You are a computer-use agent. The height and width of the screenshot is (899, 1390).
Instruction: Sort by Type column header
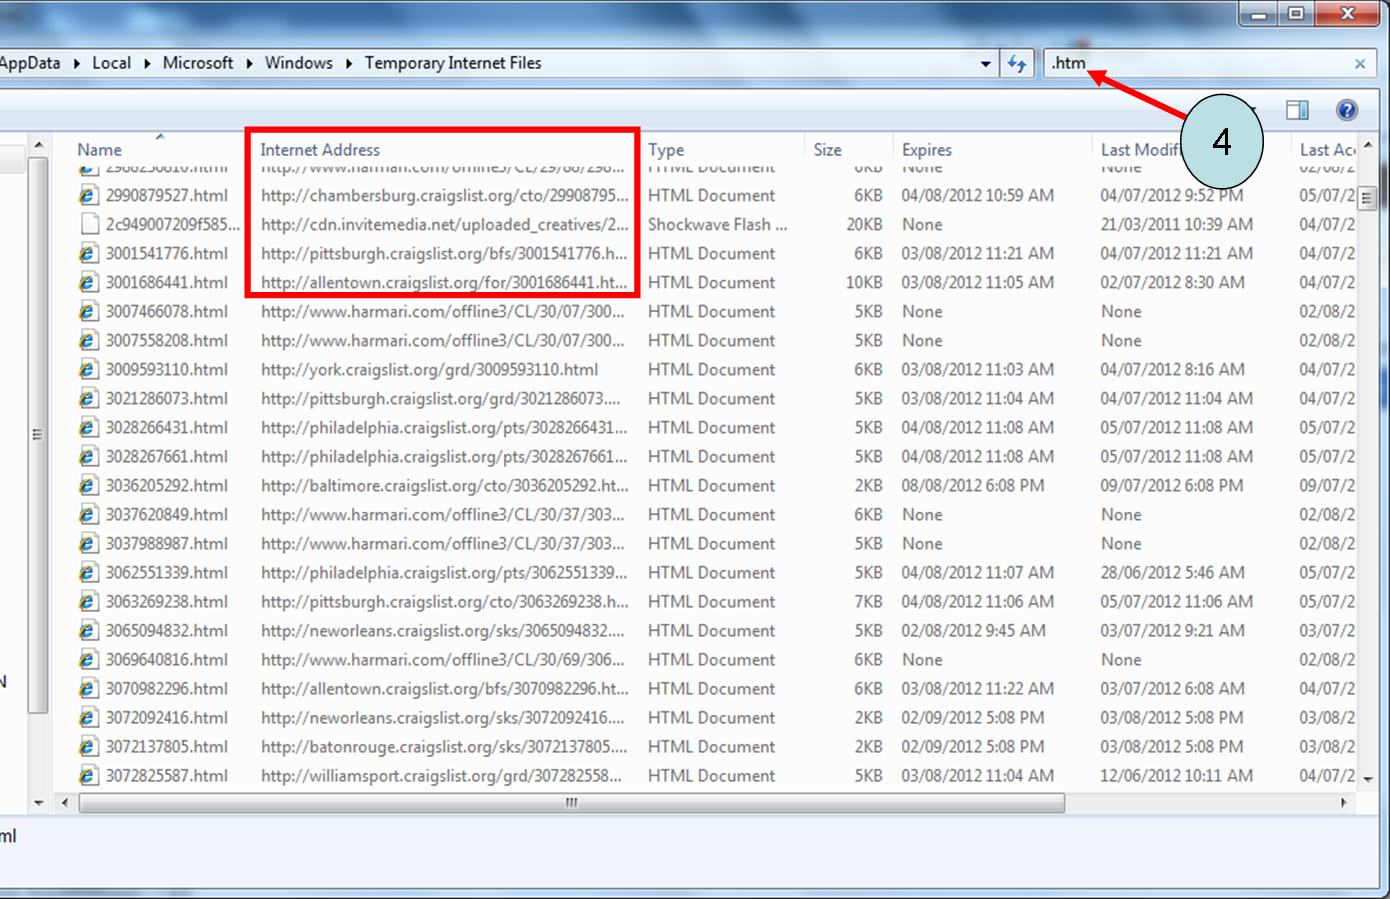666,150
